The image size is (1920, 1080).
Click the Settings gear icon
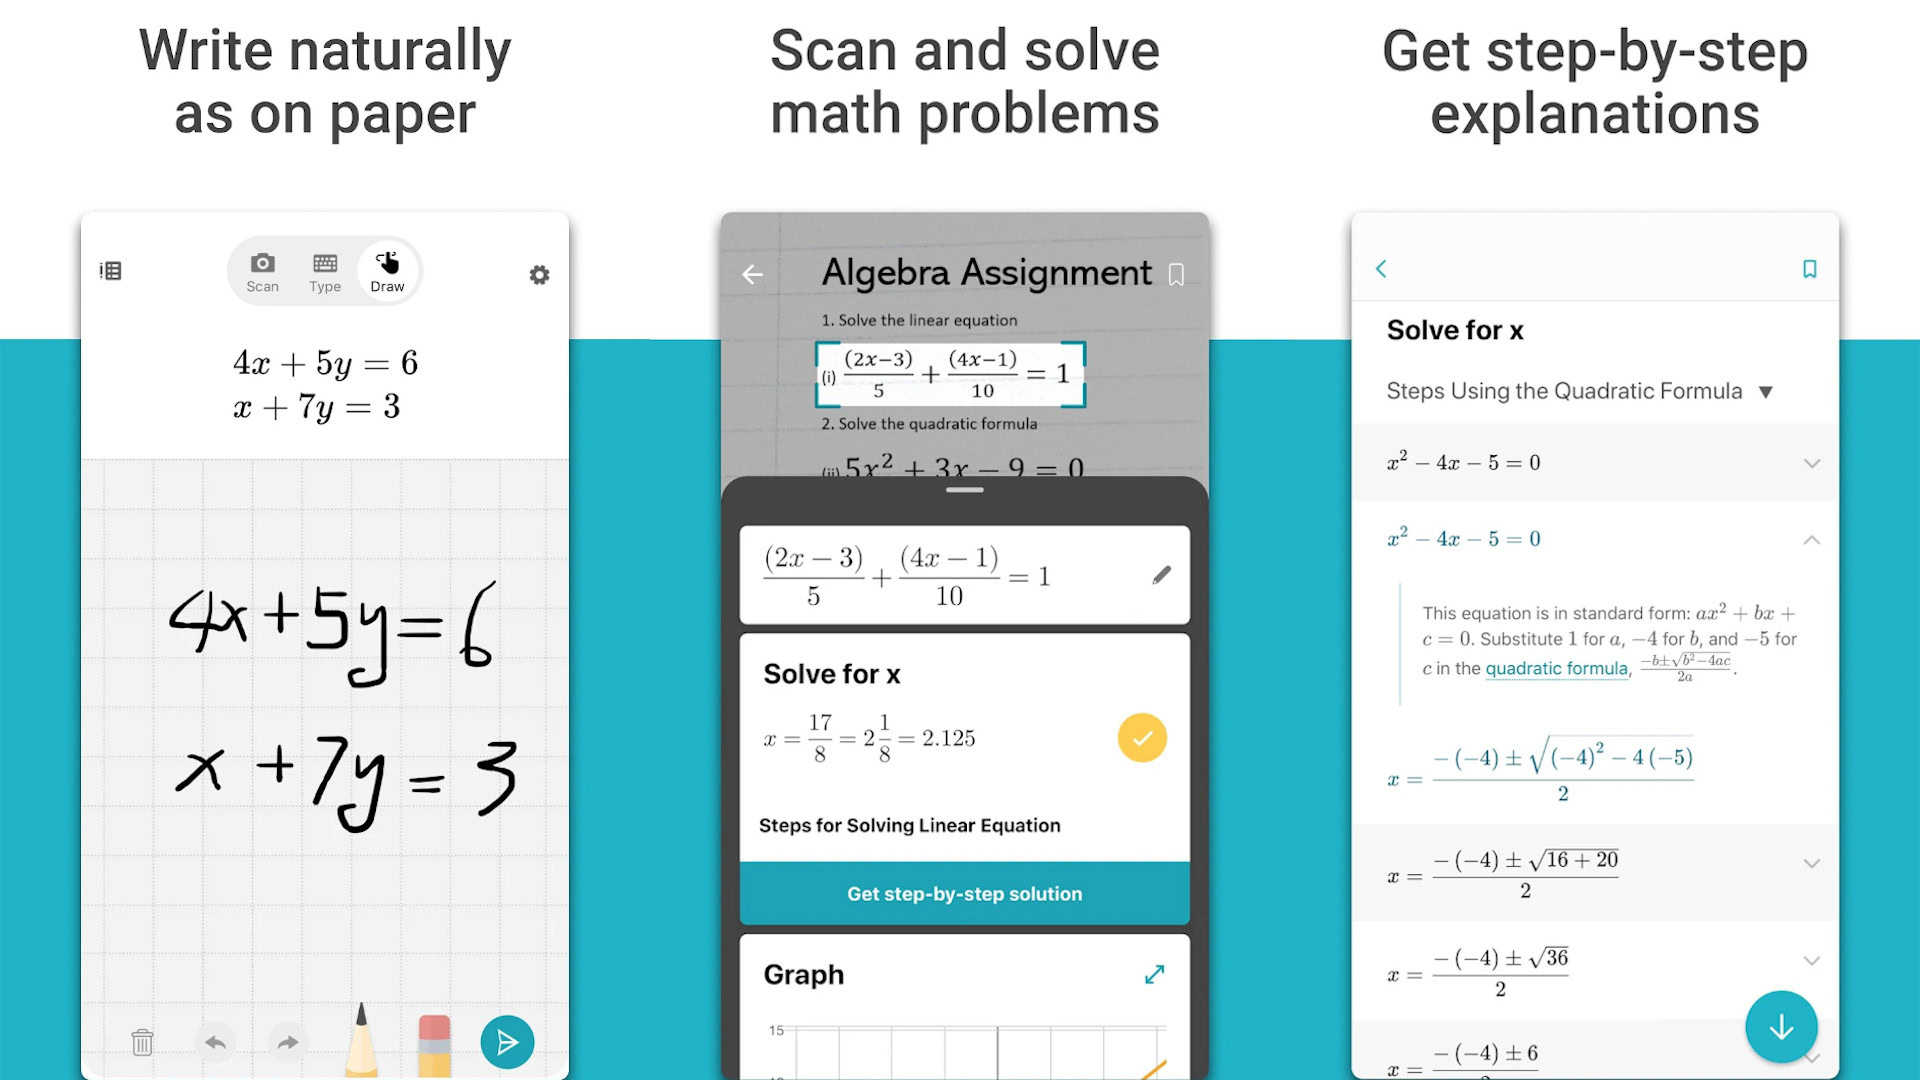(x=537, y=274)
